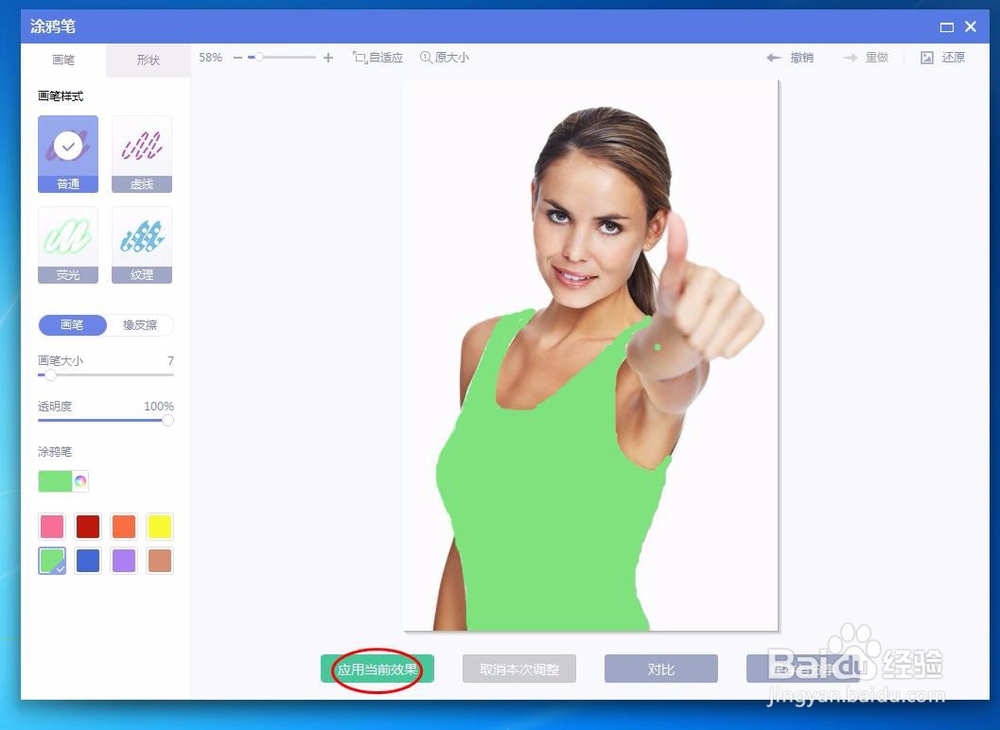Maximize the 涂鸦笔 window
1000x730 pixels.
[947, 27]
